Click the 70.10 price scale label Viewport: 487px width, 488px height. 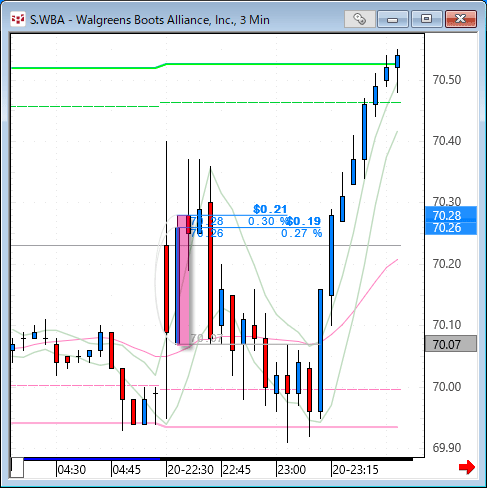447,324
